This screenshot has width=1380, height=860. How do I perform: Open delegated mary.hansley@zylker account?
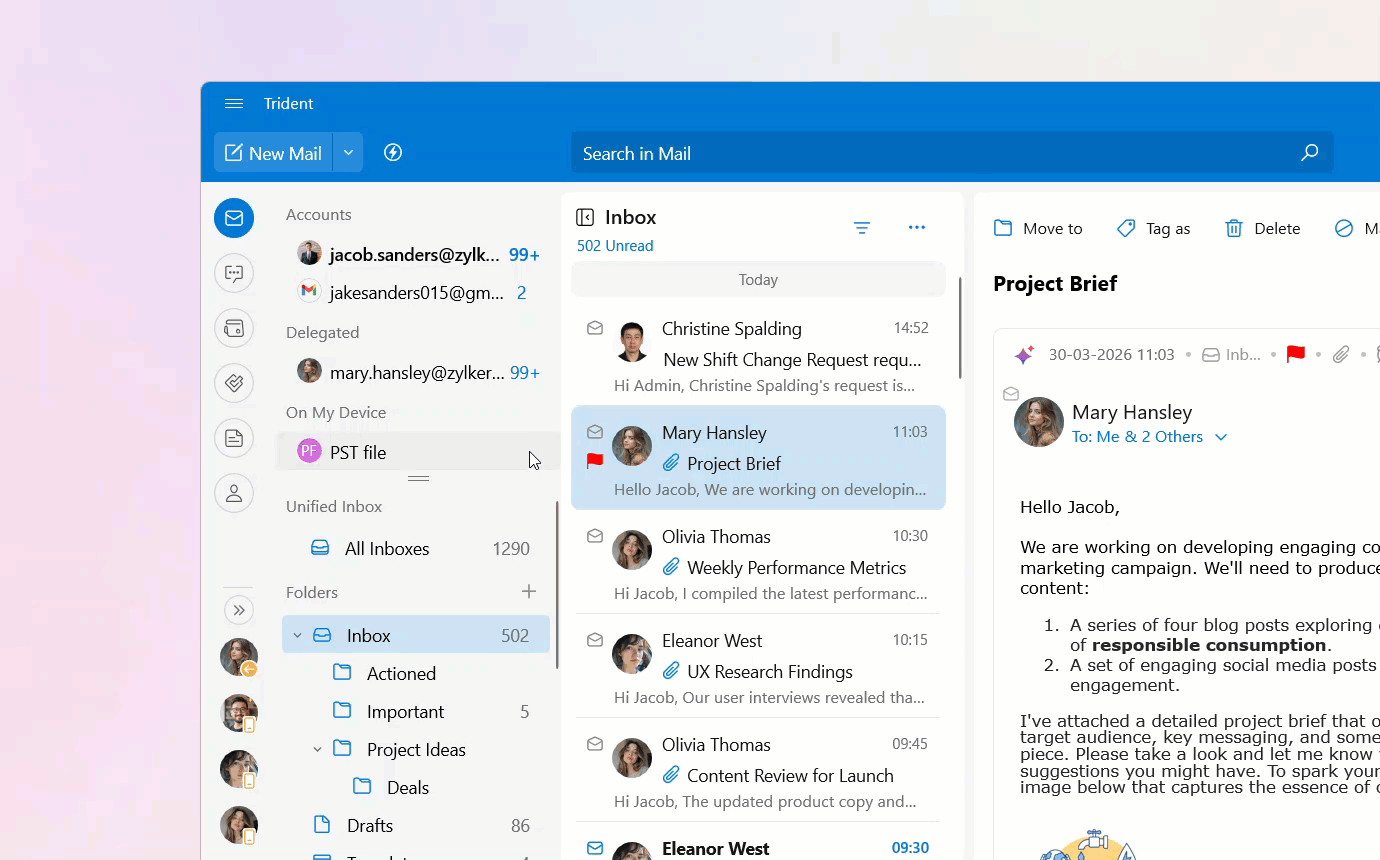[418, 372]
